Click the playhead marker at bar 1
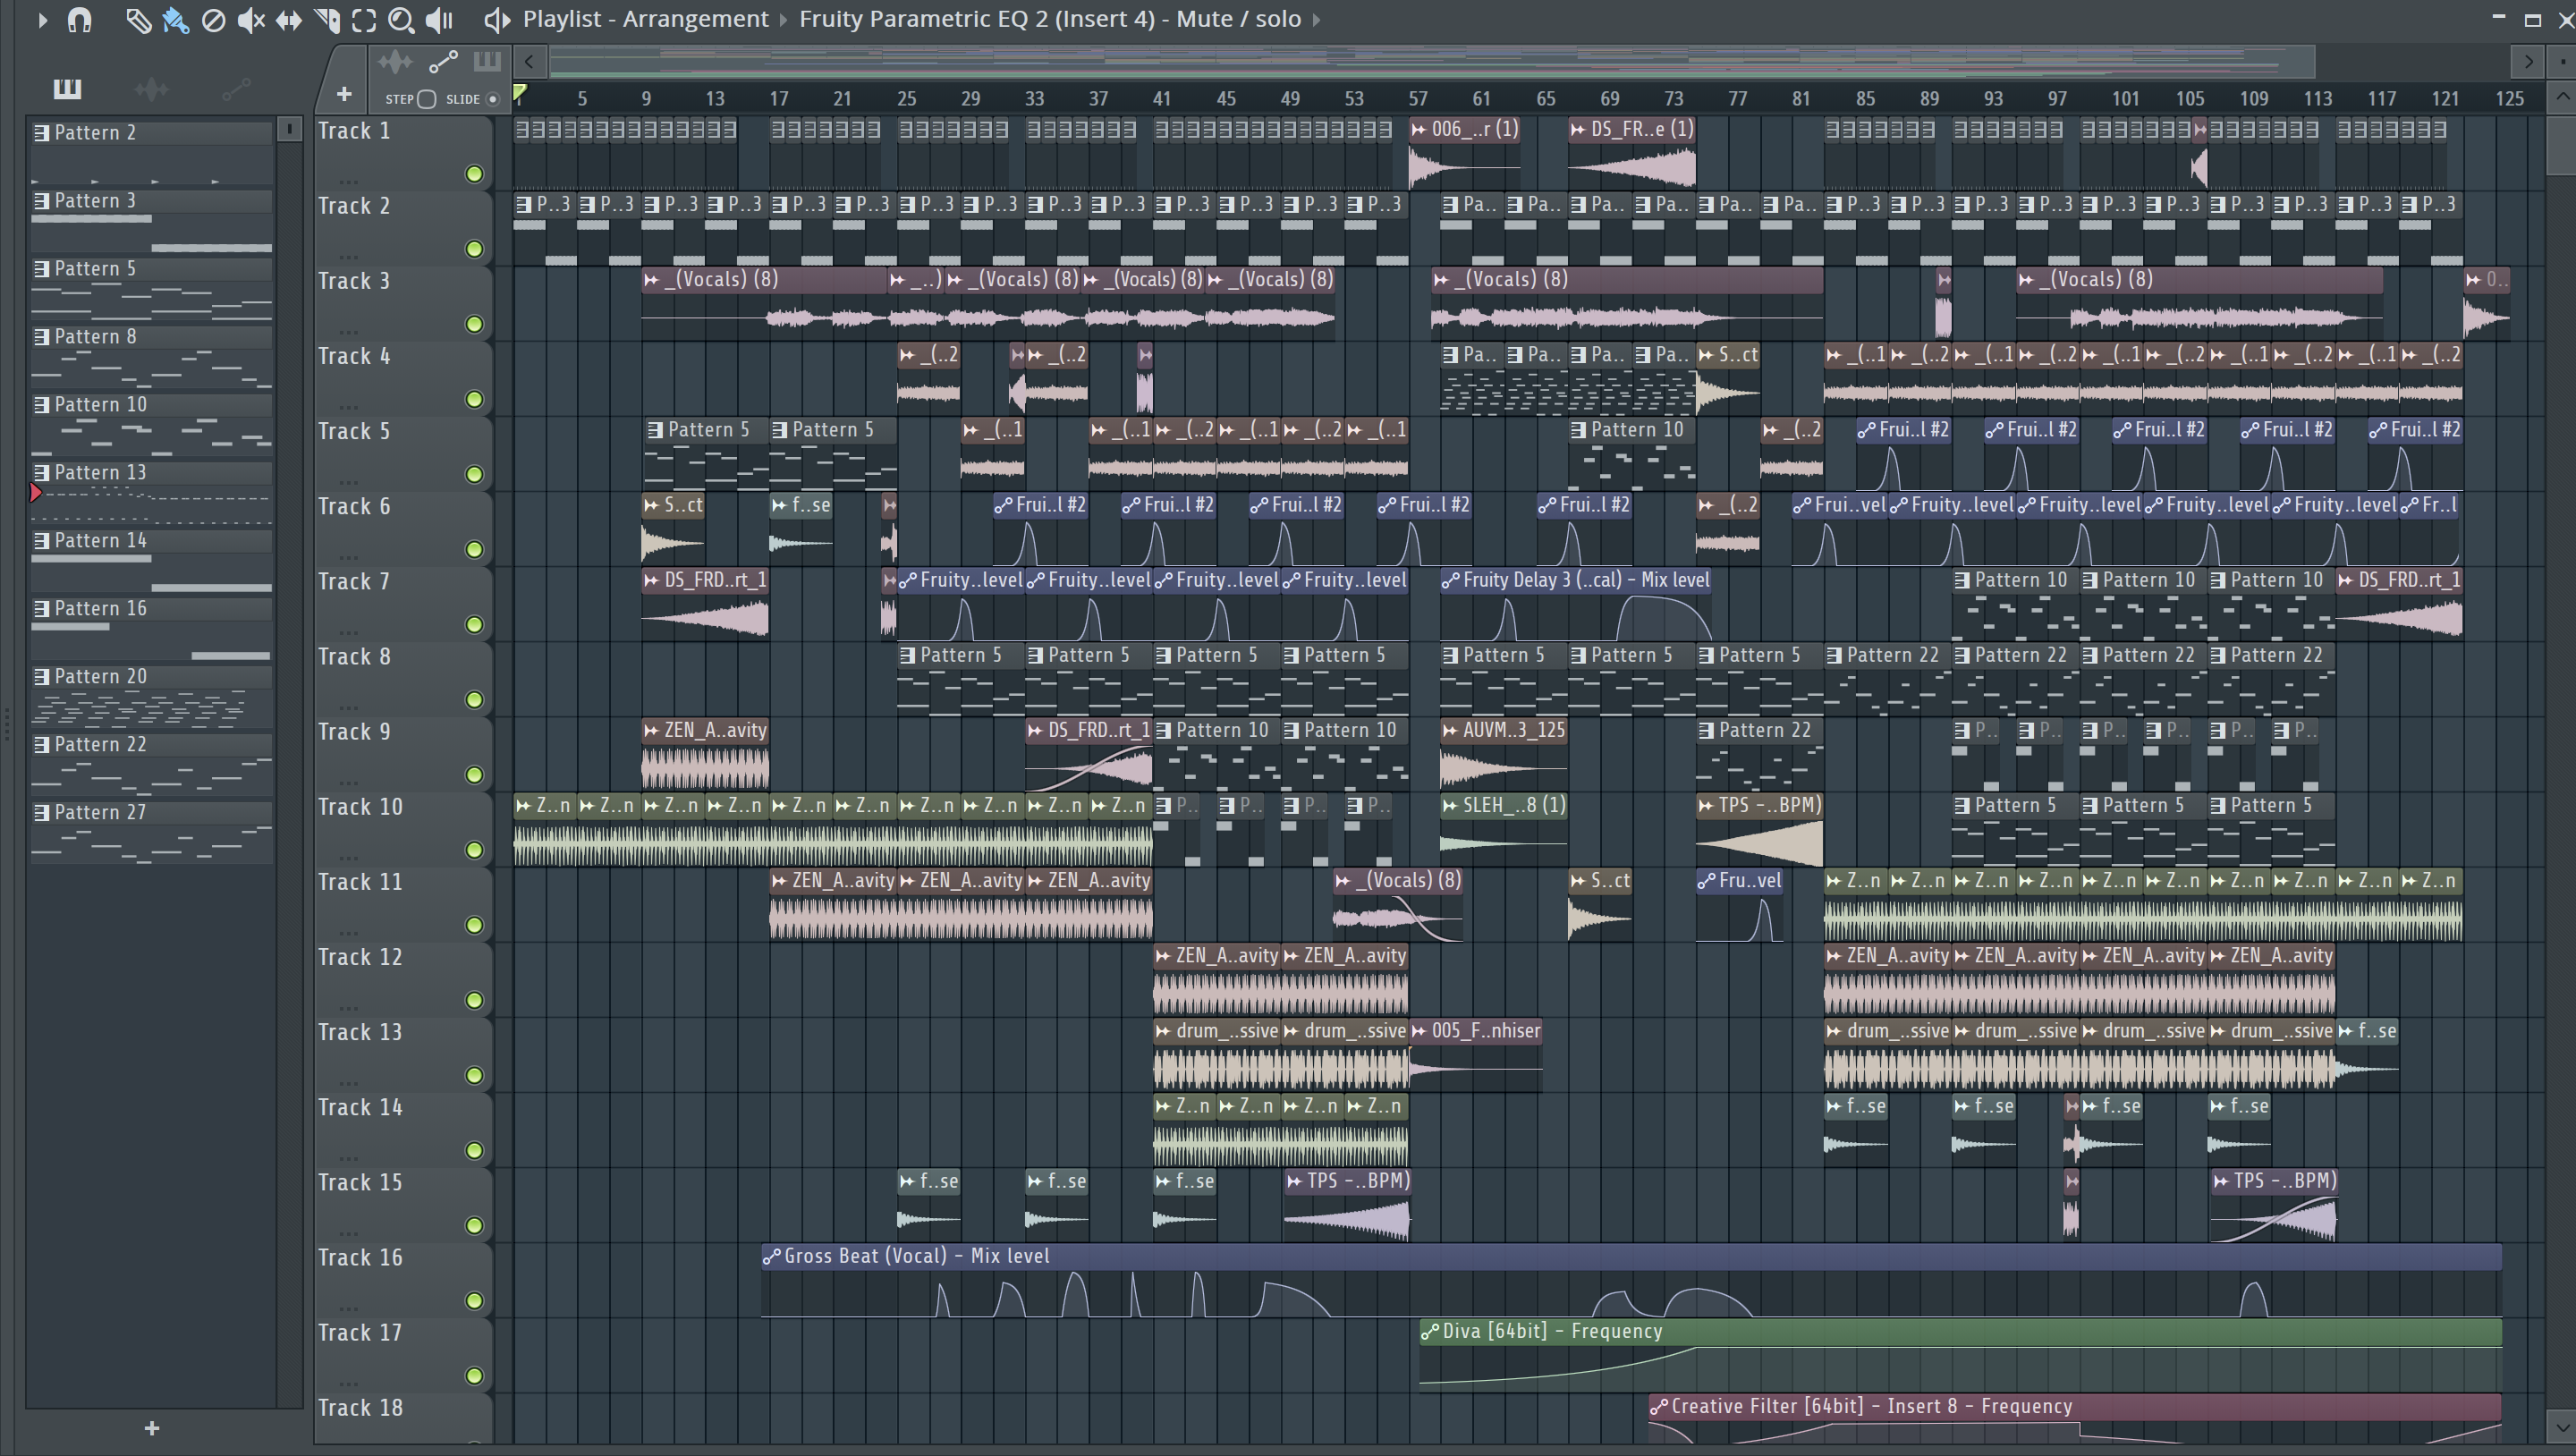Screen dimensions: 2576x1456 (520, 94)
